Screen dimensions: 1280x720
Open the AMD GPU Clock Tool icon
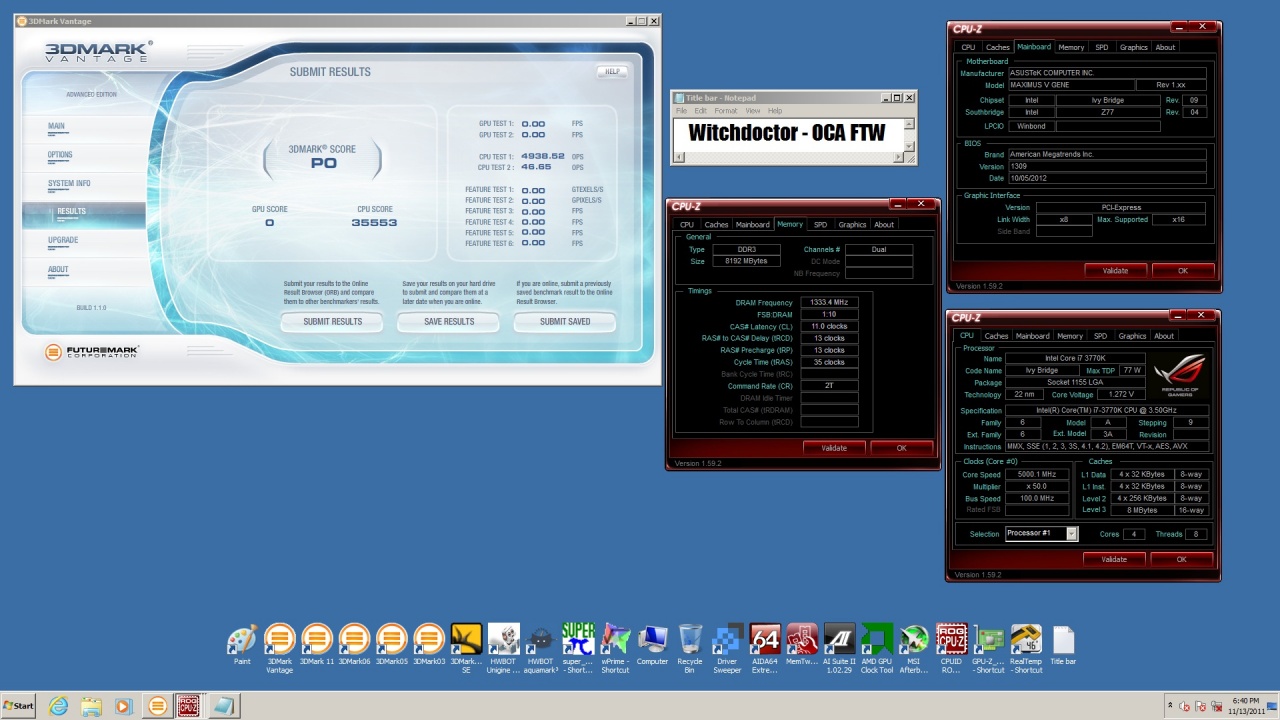(876, 641)
